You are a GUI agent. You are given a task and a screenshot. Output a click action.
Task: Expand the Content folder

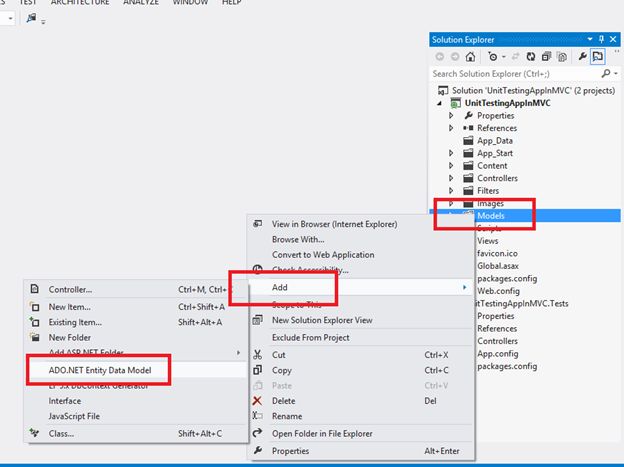451,165
